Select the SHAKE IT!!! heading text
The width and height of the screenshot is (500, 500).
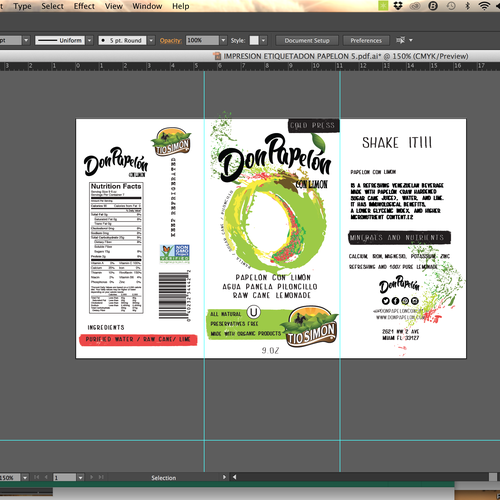pos(397,143)
